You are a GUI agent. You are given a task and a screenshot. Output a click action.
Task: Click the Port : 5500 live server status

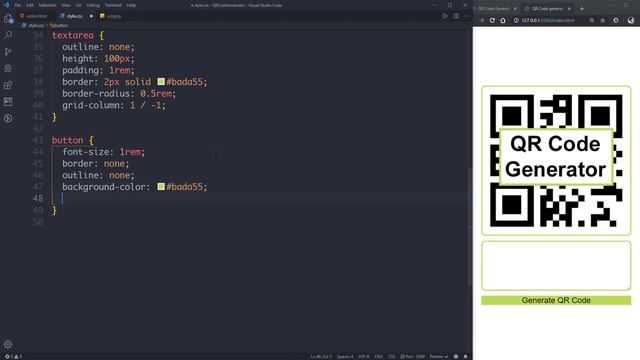point(412,356)
